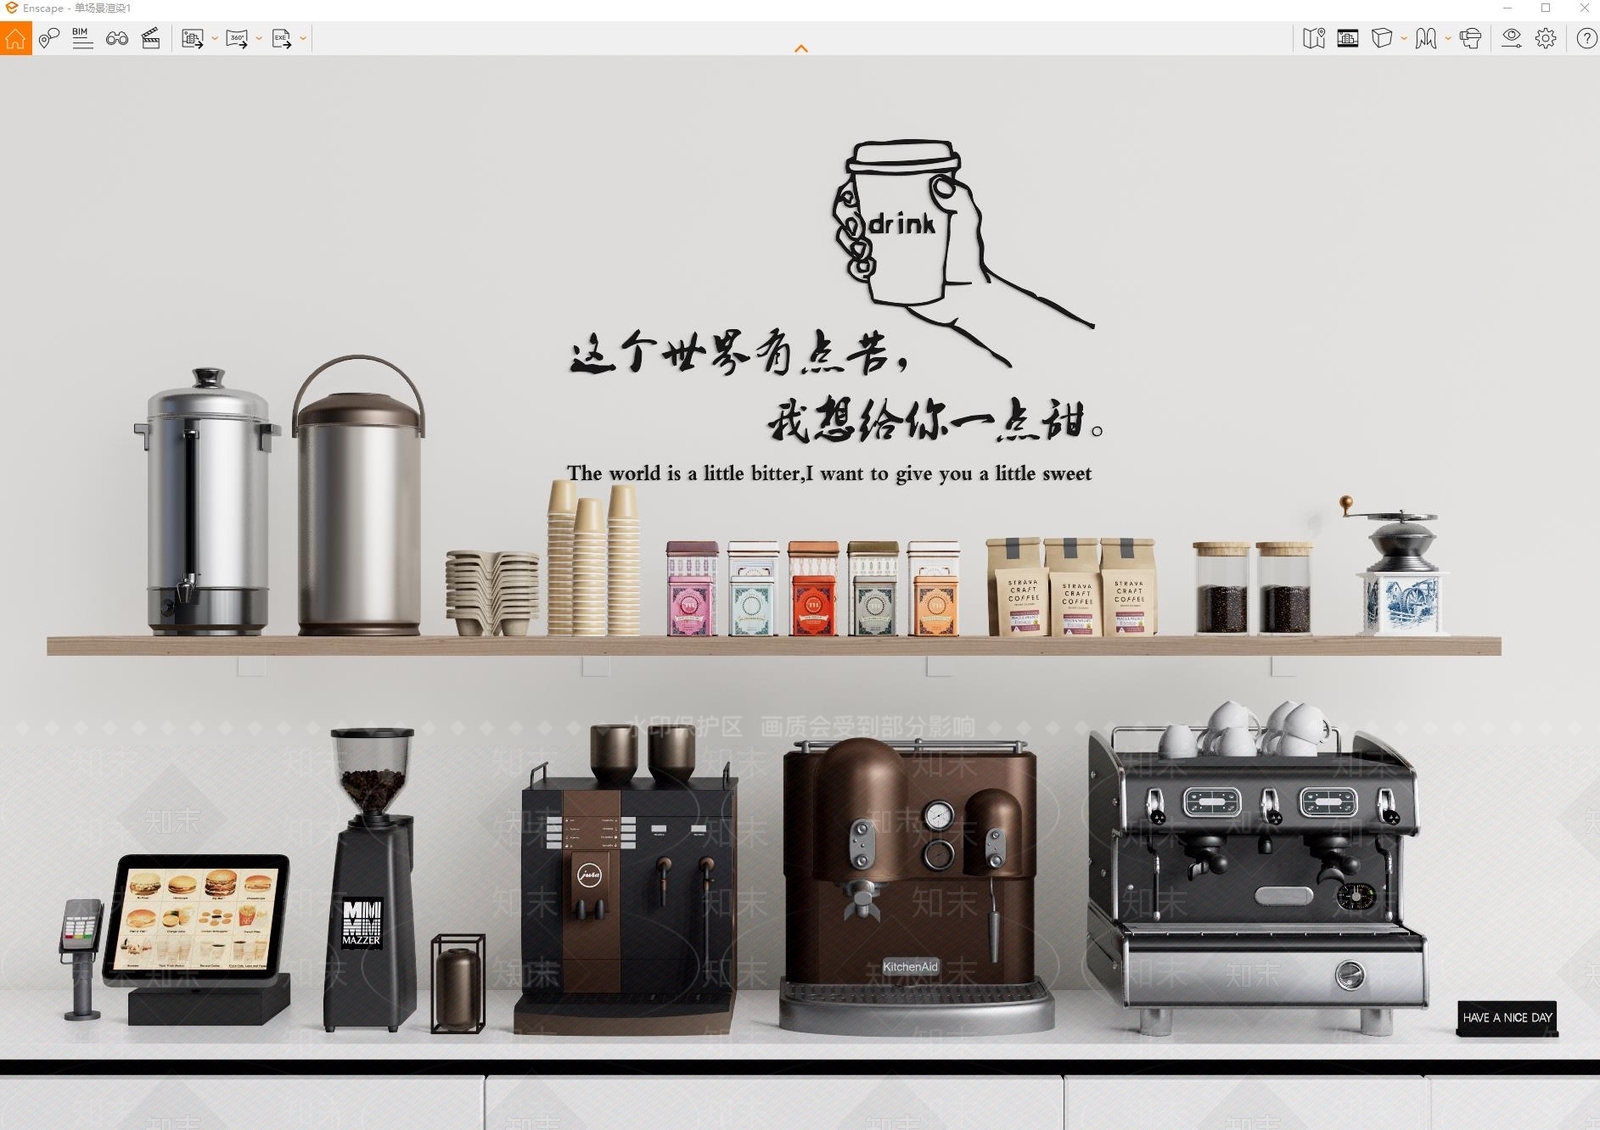This screenshot has height=1130, width=1600.
Task: Click the Mazzer coffee grinder in viewport
Action: pyautogui.click(x=369, y=880)
